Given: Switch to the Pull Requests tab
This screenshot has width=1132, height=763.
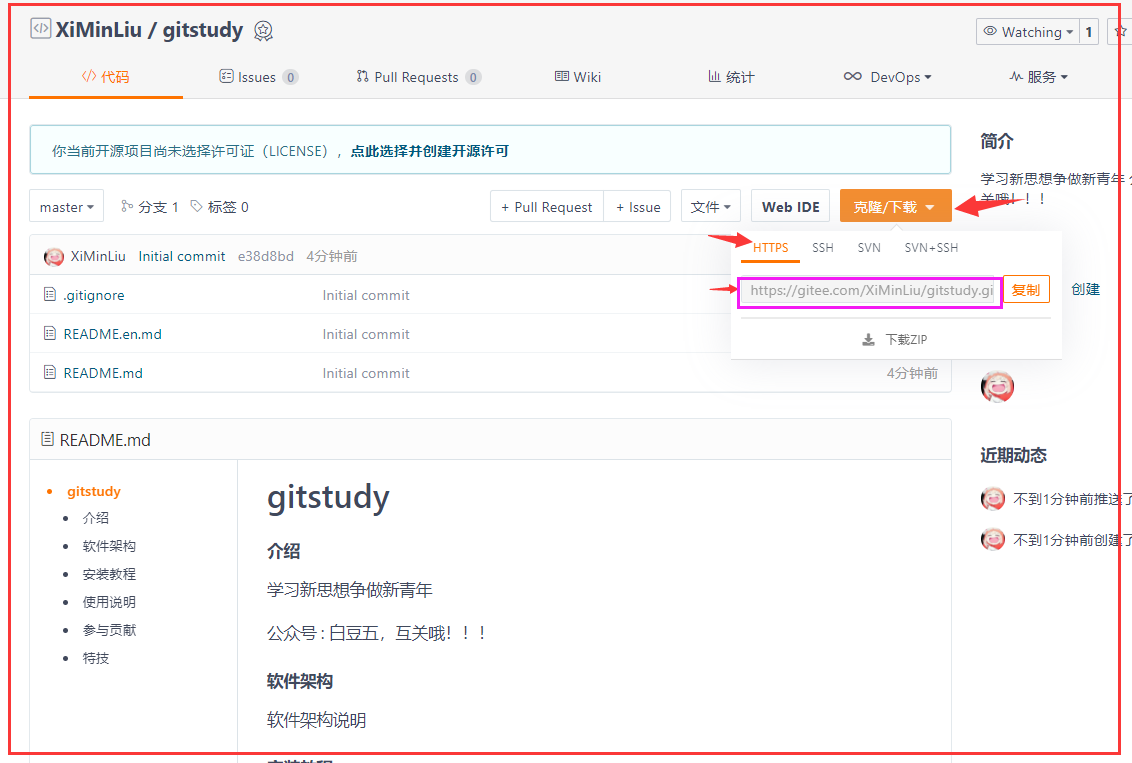Looking at the screenshot, I should coord(418,77).
